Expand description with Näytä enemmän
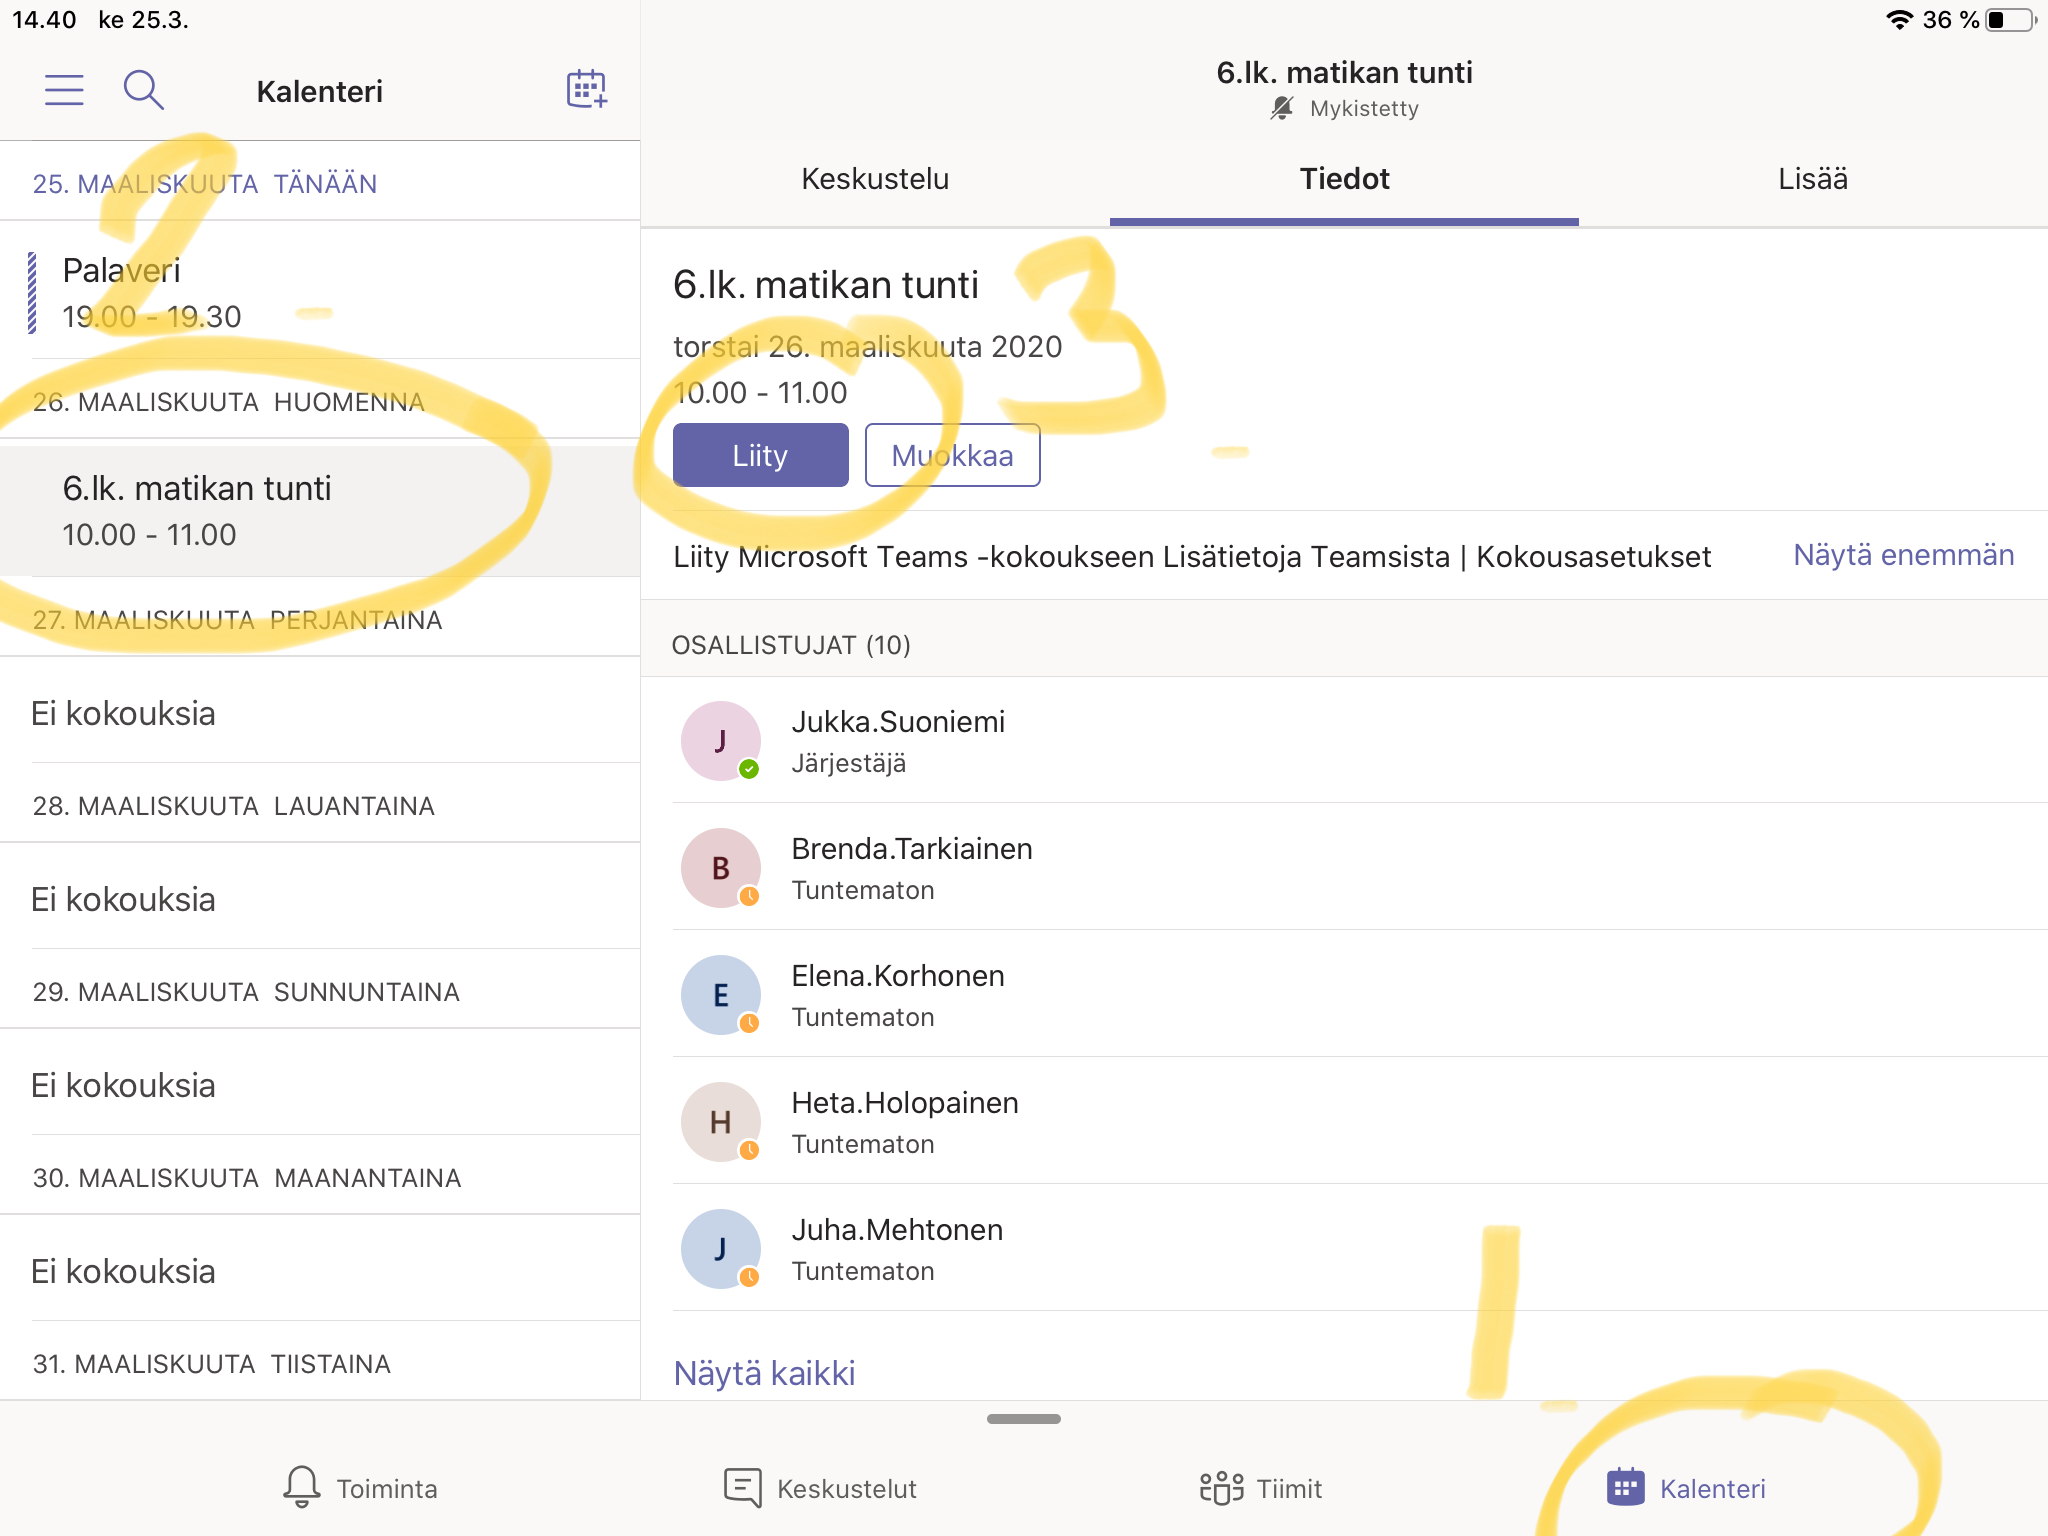The height and width of the screenshot is (1536, 2048). pyautogui.click(x=1903, y=555)
